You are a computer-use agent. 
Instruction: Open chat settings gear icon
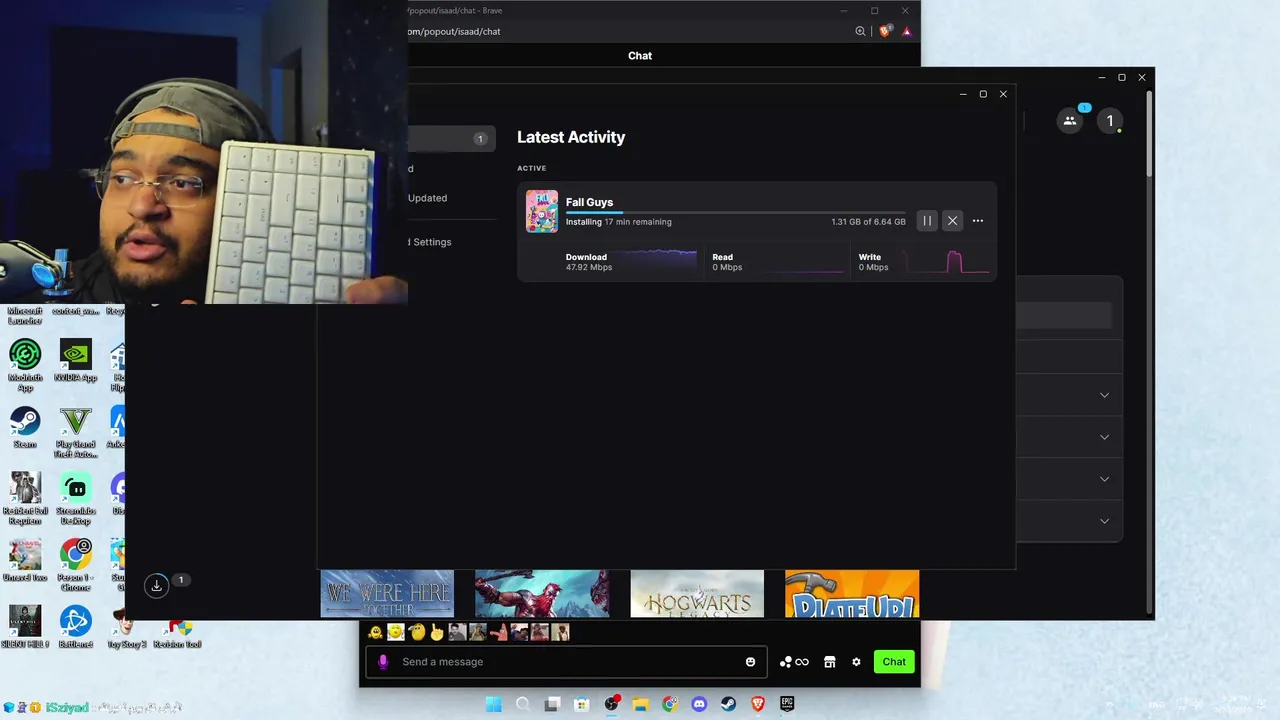[856, 662]
